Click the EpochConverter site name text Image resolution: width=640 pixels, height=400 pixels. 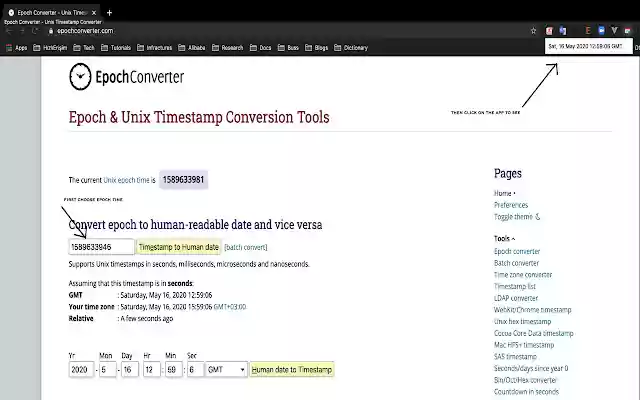coord(140,77)
